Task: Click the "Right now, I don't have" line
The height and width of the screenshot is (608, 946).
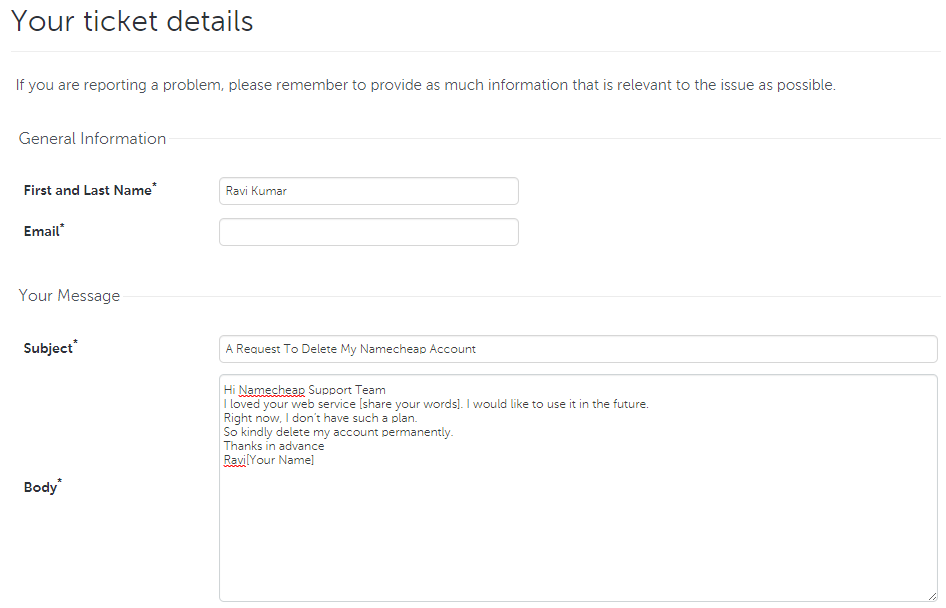Action: [320, 418]
